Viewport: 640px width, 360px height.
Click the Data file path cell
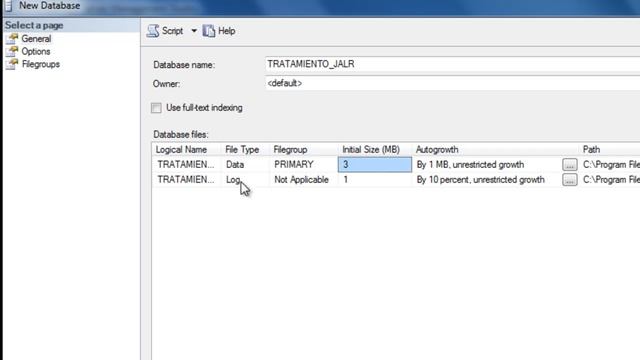point(610,164)
